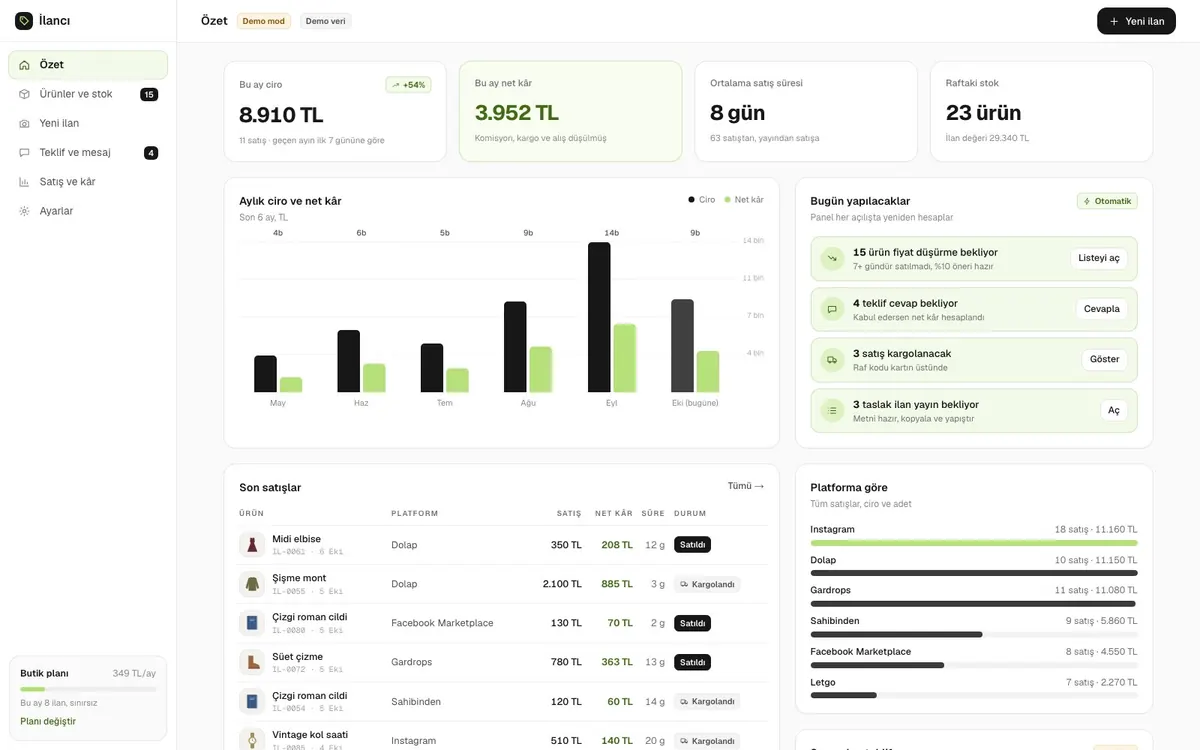Open Ayarlar via its gear icon
Viewport: 1200px width, 750px height.
click(x=24, y=211)
